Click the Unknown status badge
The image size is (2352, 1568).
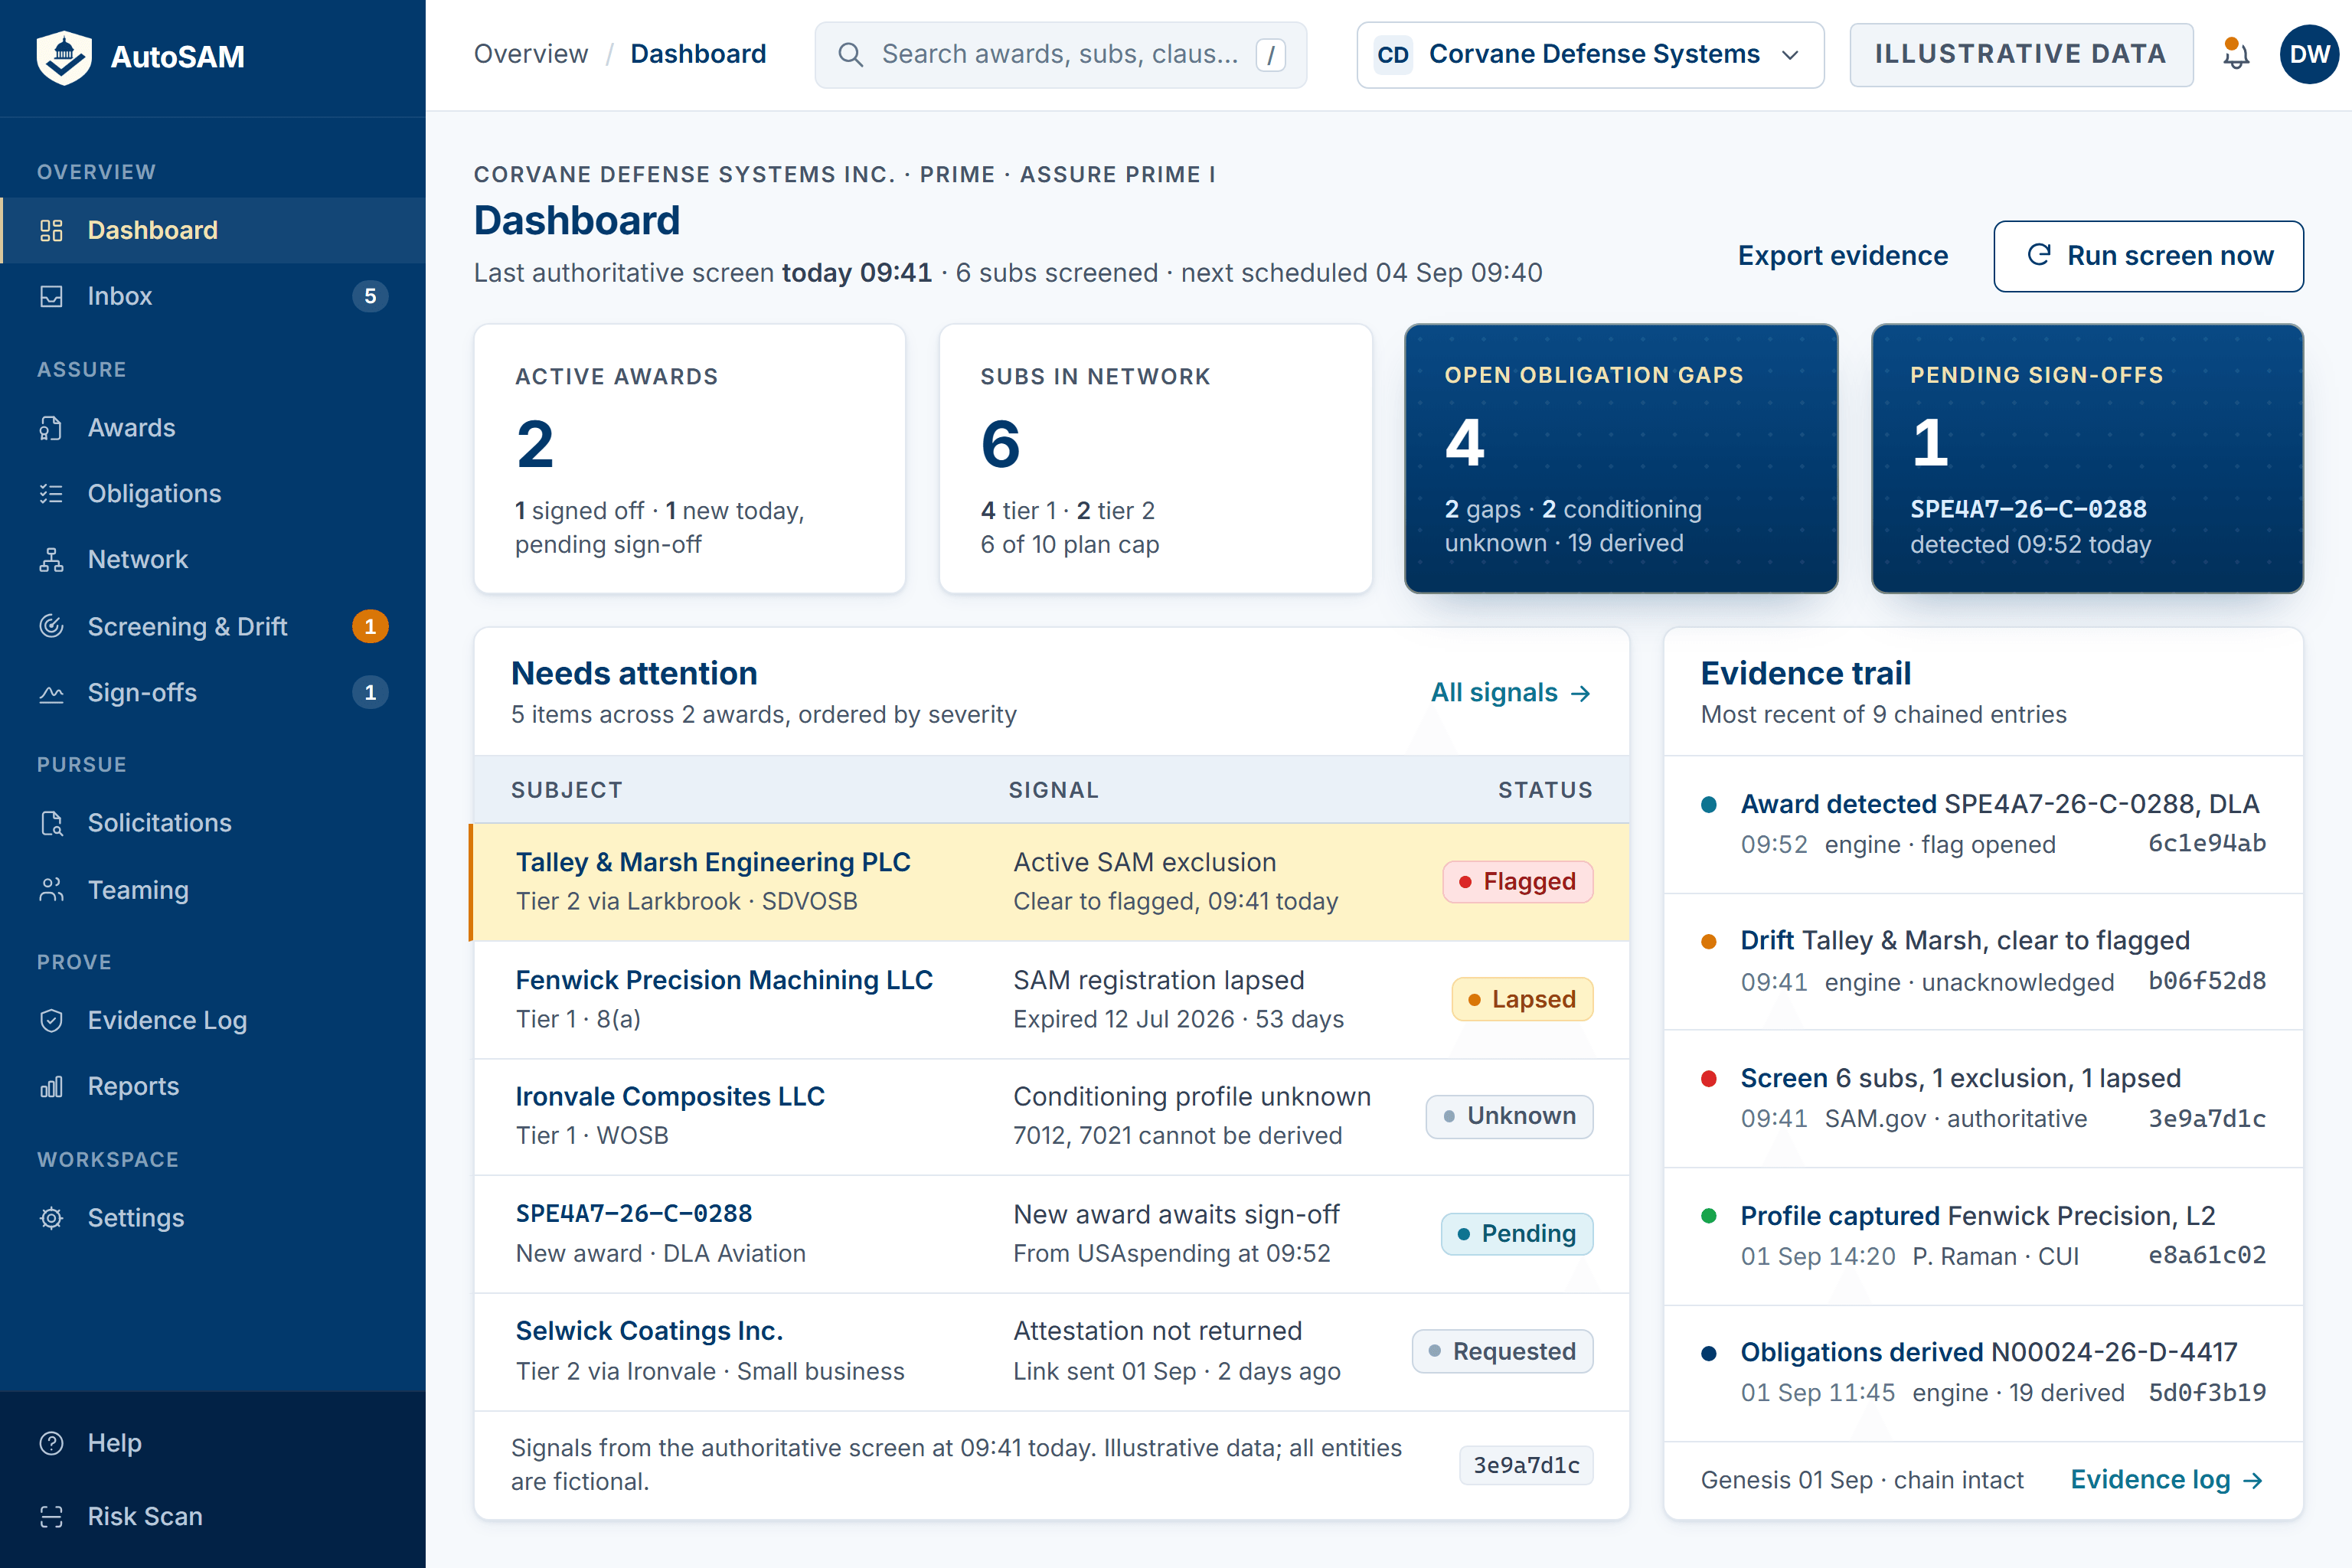(1509, 1117)
